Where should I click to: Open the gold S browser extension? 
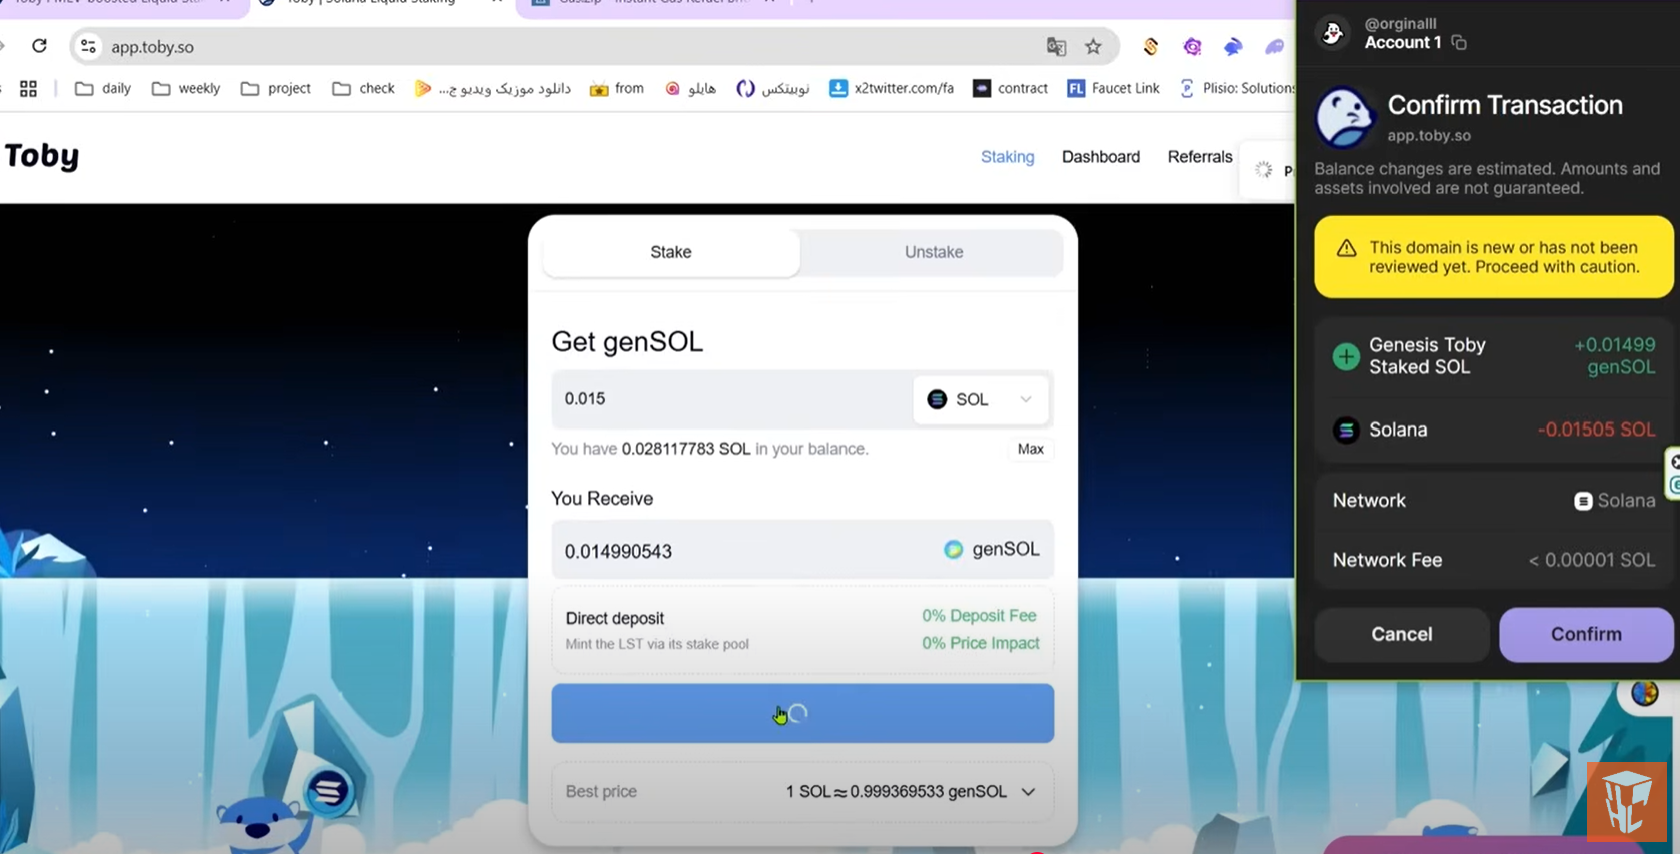pyautogui.click(x=1151, y=46)
